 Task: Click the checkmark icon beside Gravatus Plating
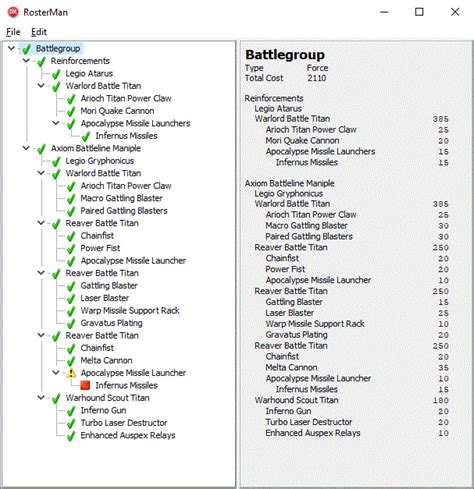pos(71,323)
